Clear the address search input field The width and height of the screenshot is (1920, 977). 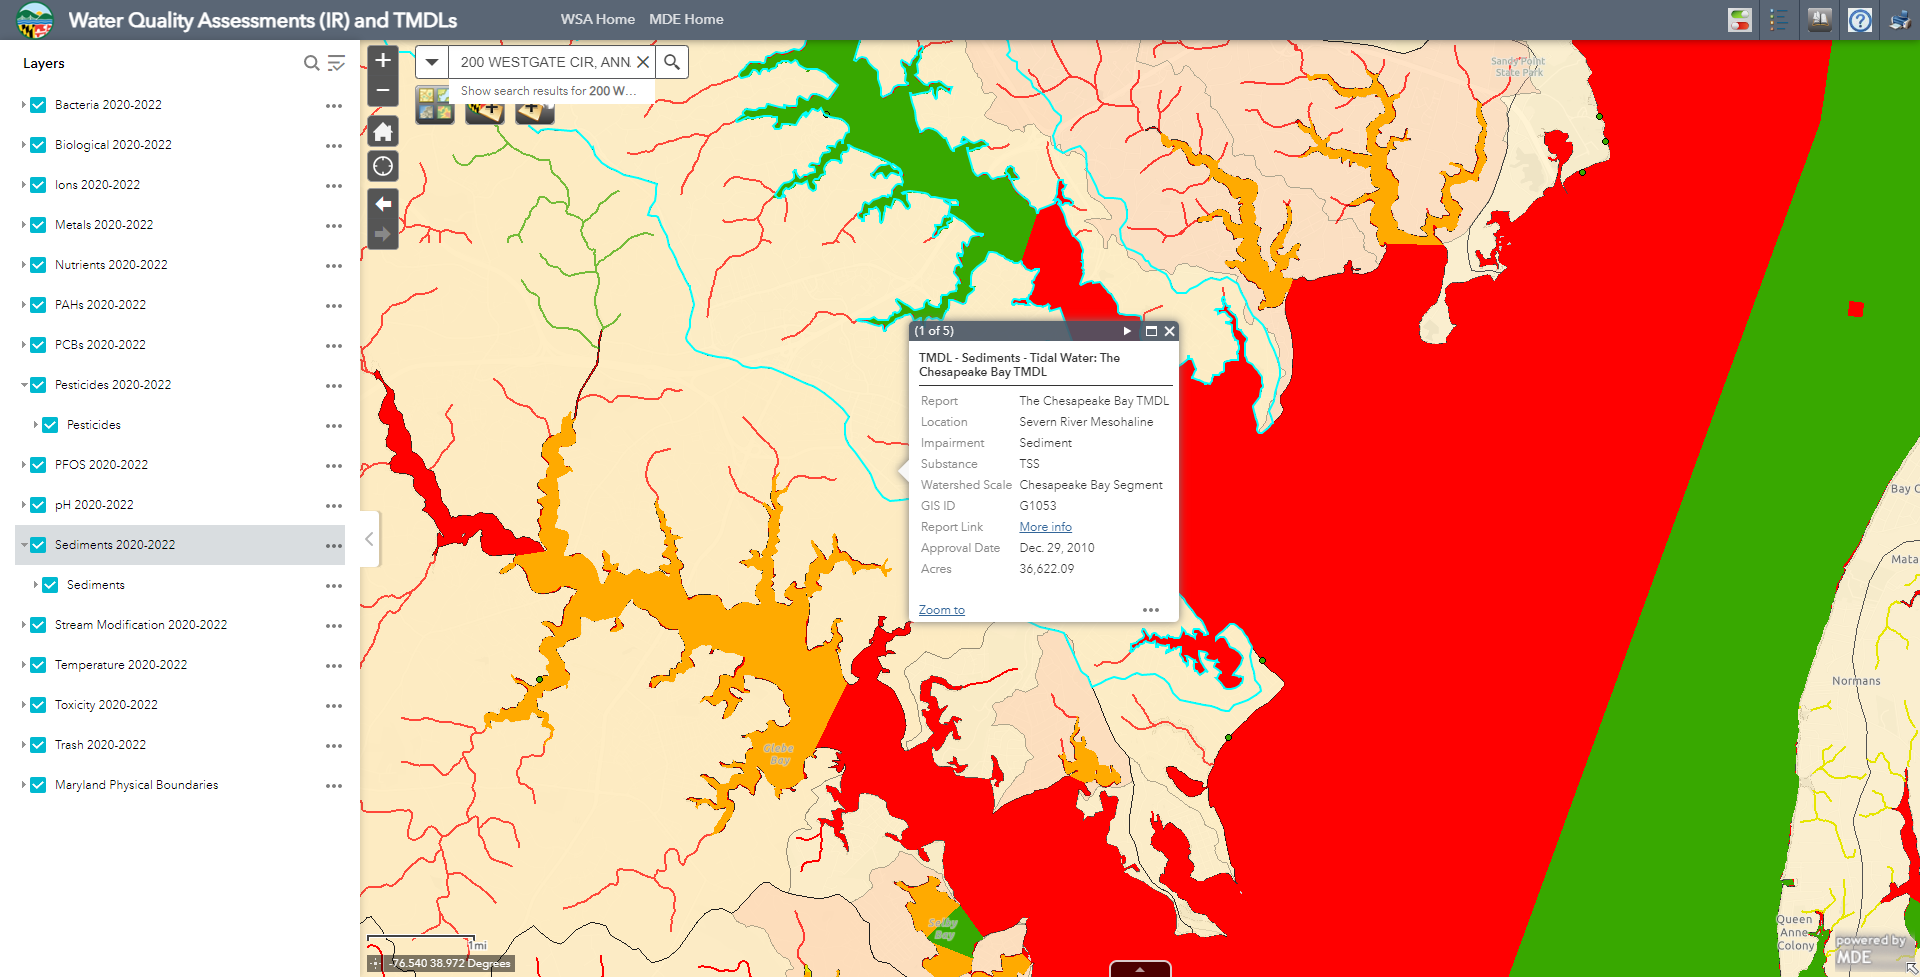coord(644,61)
